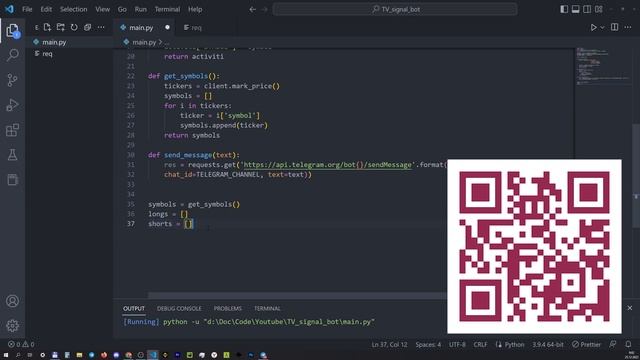Expand the breadcrumb ellipsis after main.py

[x=167, y=42]
